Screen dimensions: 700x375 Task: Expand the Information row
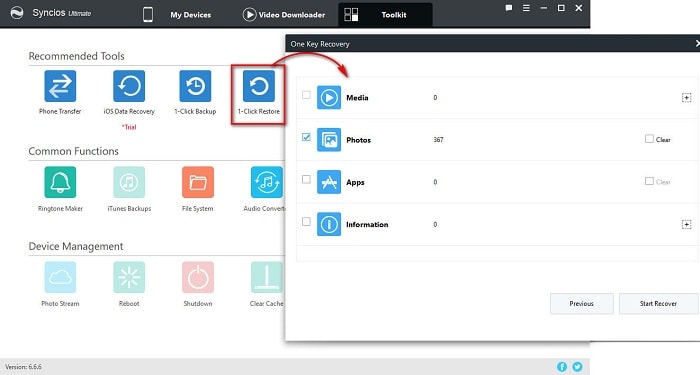click(687, 224)
